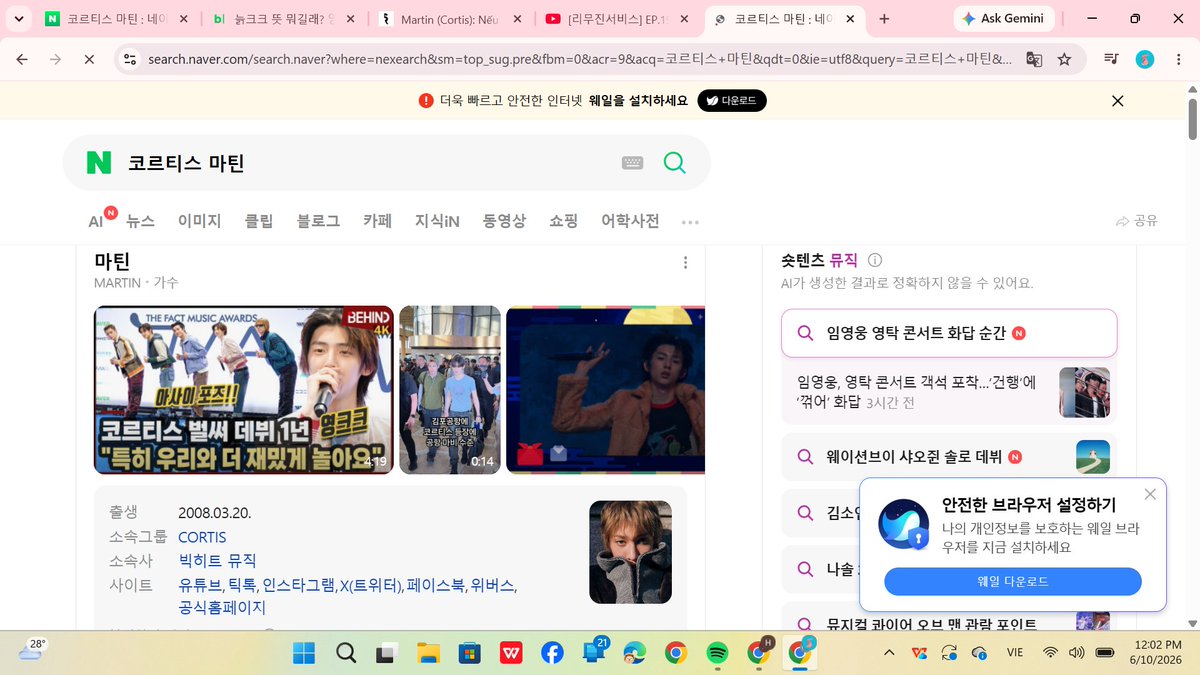Screen dimensions: 1200x675
Task: Click the Ask Gemini button
Action: (1004, 18)
